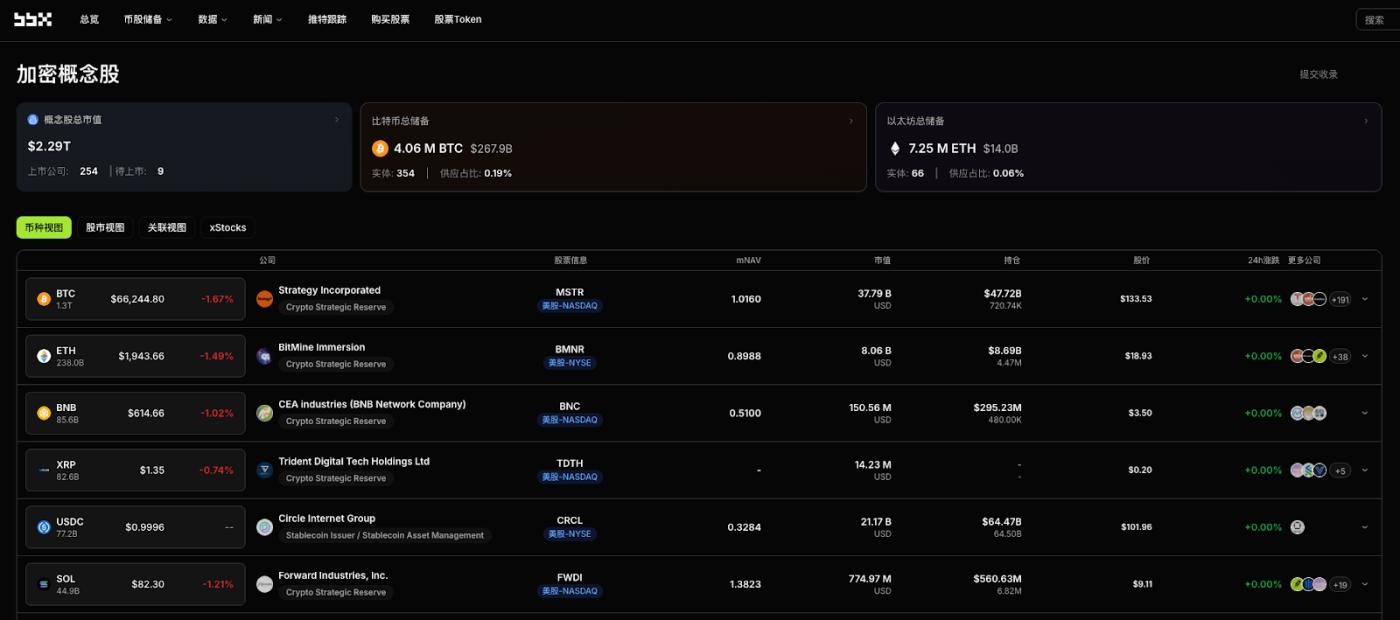
Task: Click the +191 more companies badge
Action: 1340,299
